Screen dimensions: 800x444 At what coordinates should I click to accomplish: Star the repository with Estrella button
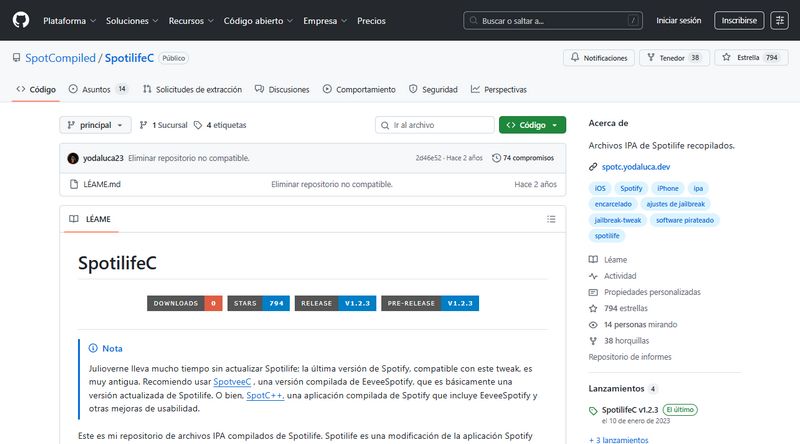point(750,58)
